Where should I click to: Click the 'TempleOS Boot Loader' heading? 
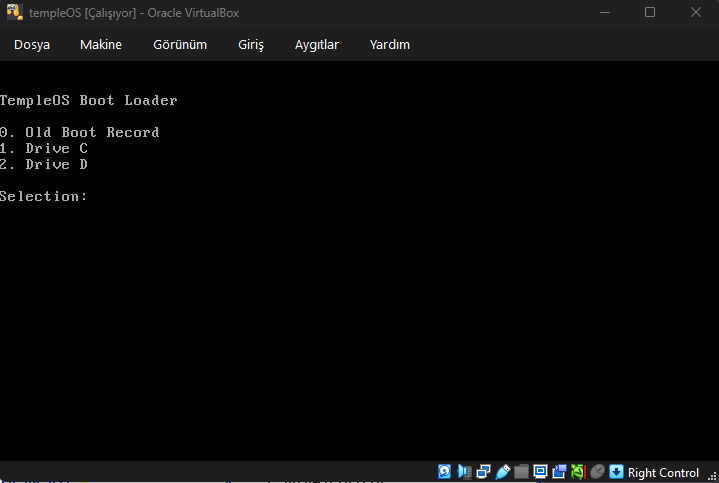point(88,100)
